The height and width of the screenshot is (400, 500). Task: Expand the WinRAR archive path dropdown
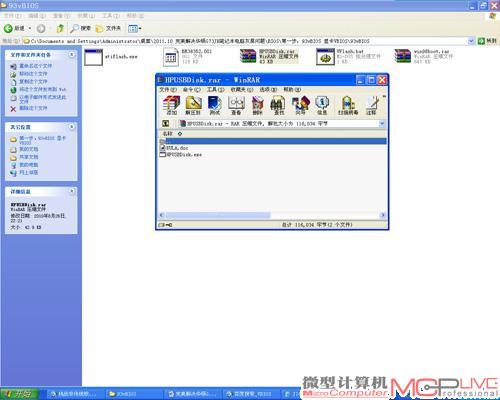pyautogui.click(x=382, y=124)
